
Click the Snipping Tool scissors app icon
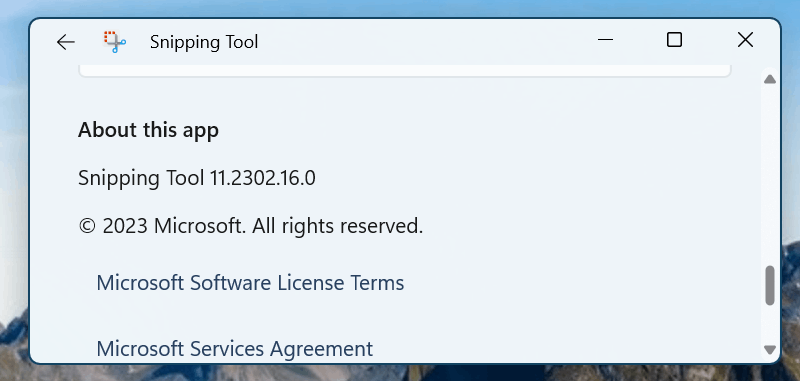coord(115,42)
